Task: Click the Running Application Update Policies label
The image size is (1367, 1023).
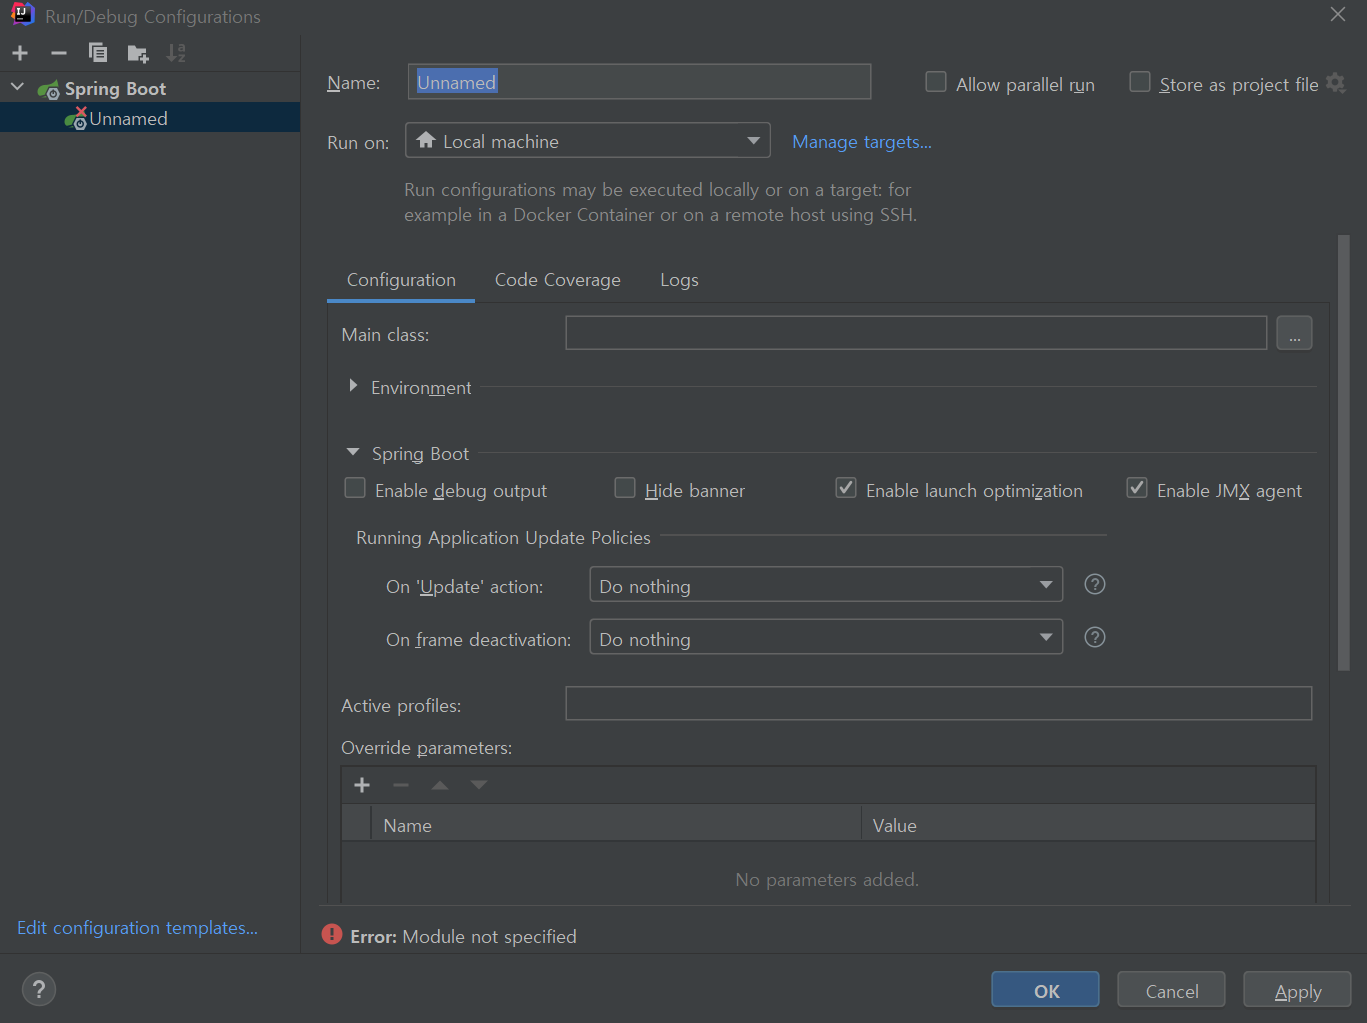Action: 503,538
